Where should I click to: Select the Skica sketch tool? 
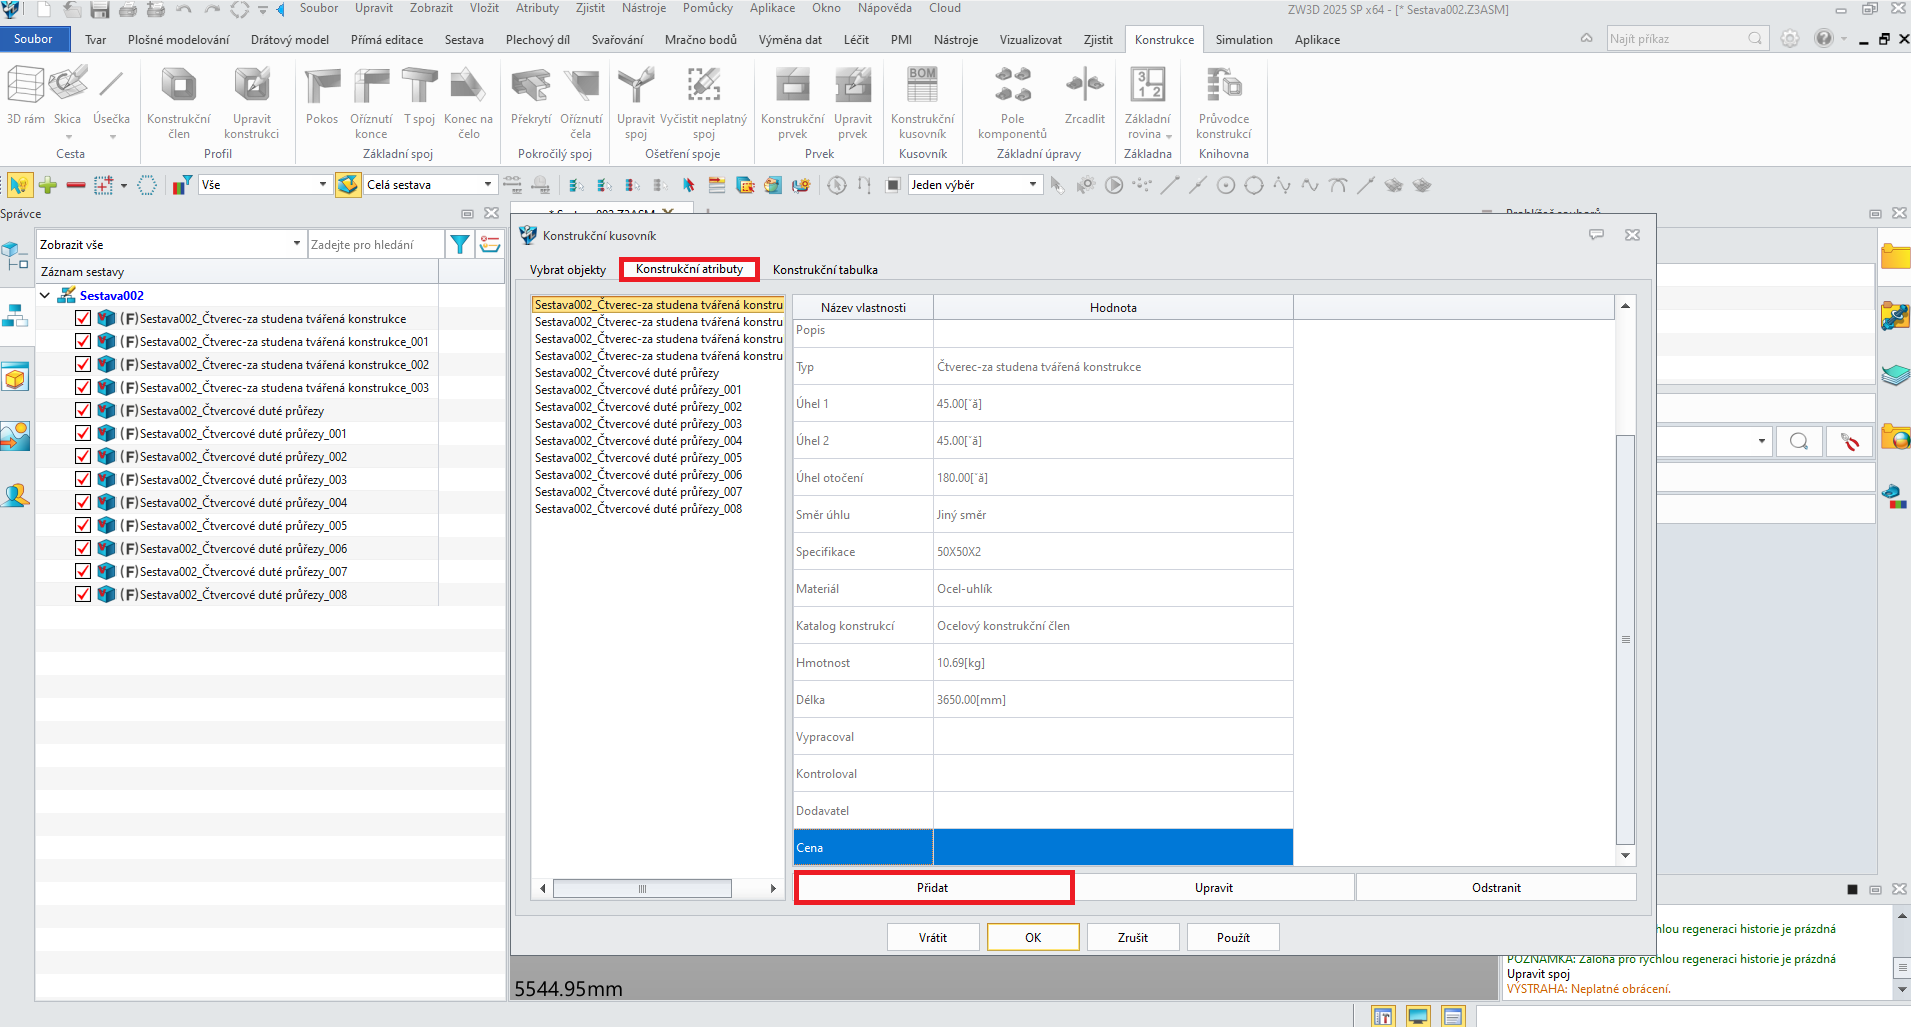[x=68, y=96]
